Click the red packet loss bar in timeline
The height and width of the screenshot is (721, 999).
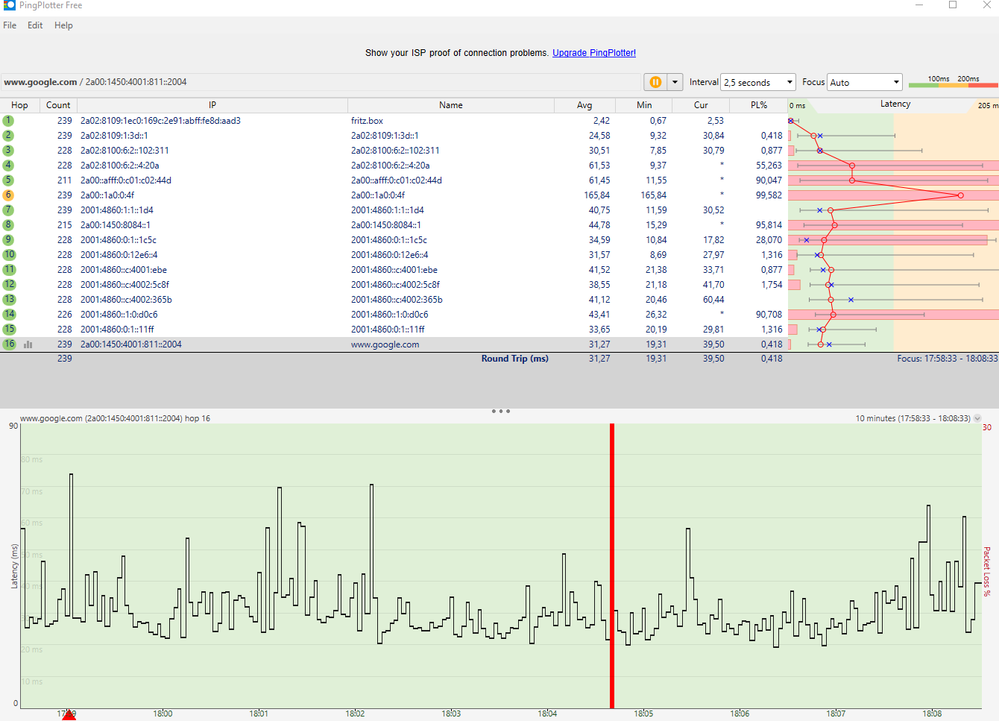tap(612, 566)
